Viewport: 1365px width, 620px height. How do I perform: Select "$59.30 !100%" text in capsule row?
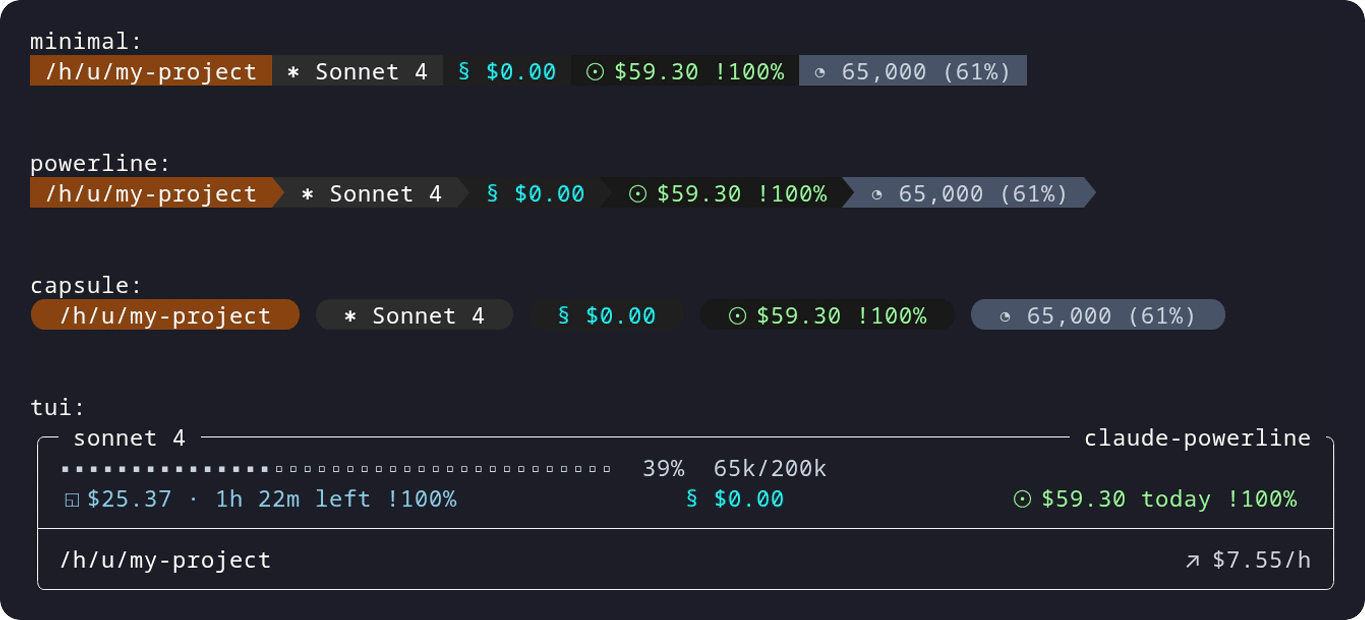pos(841,316)
